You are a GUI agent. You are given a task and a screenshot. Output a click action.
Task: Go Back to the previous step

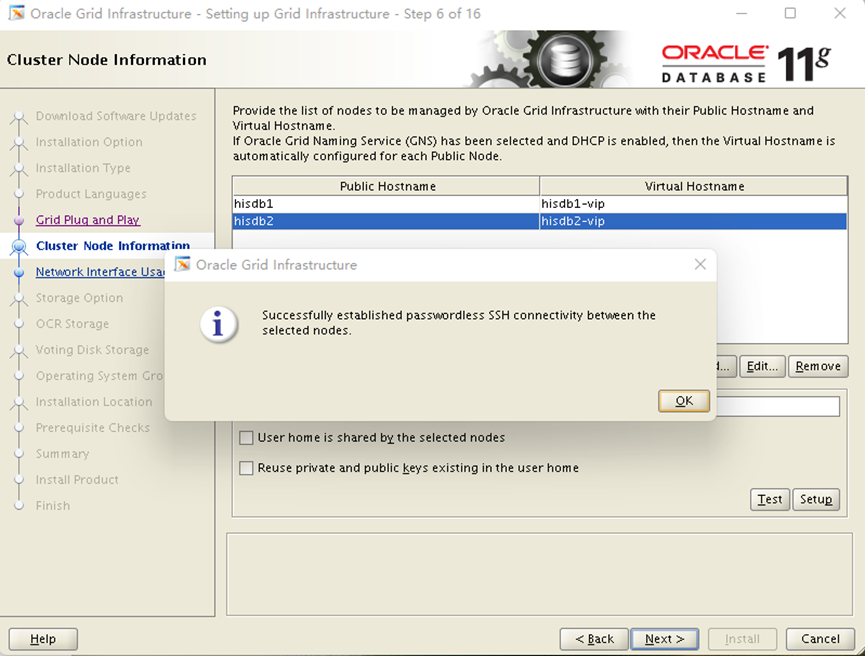pyautogui.click(x=594, y=639)
